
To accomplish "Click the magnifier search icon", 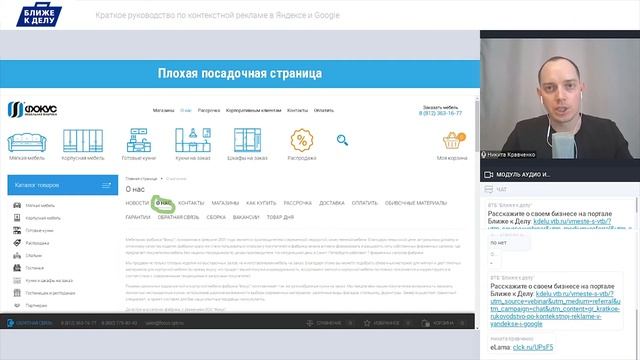I will click(x=342, y=140).
